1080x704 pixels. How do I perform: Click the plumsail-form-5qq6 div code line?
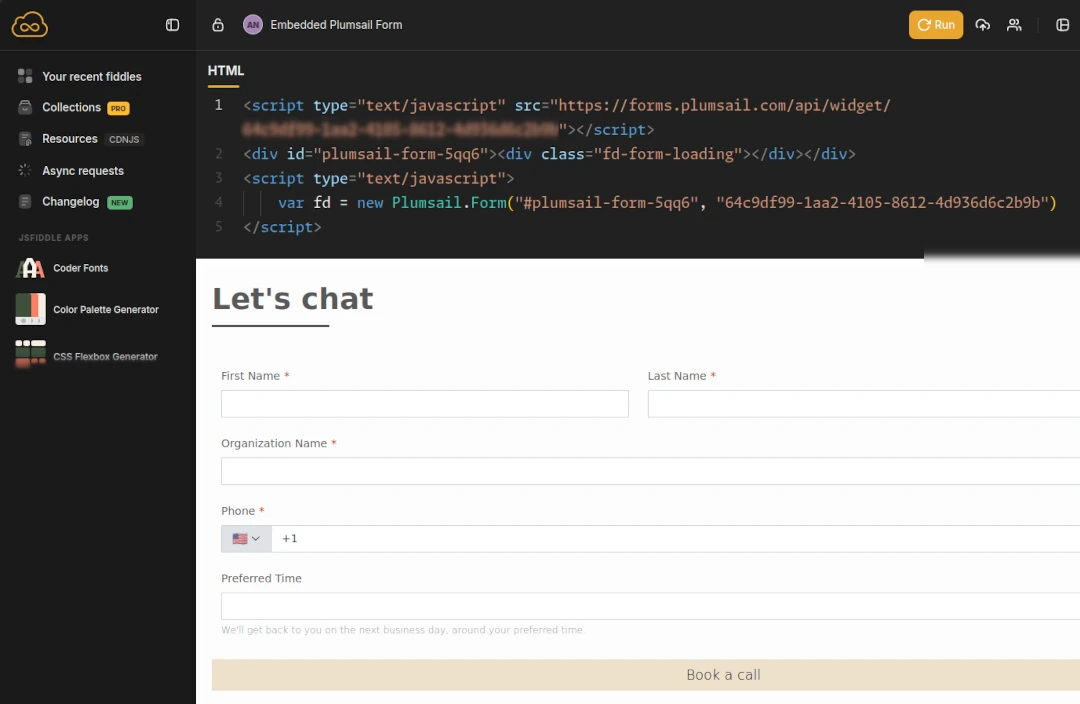point(549,154)
